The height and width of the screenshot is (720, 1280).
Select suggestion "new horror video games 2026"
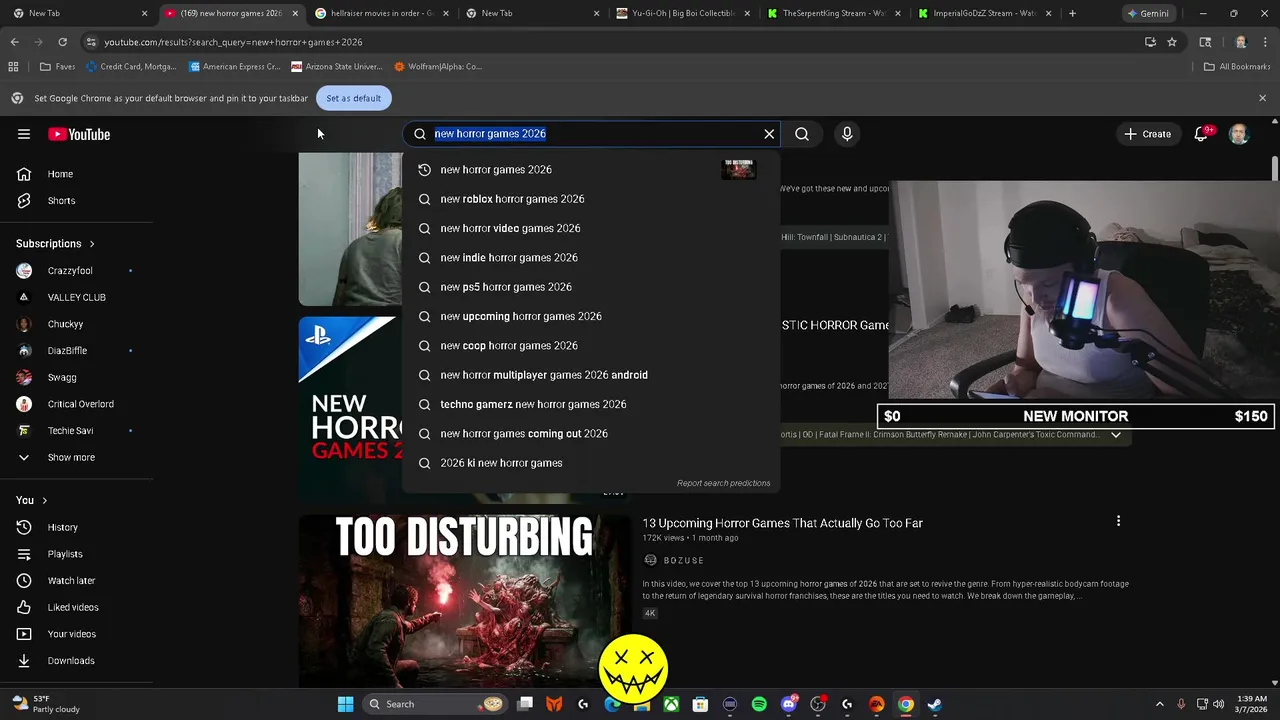tap(590, 228)
